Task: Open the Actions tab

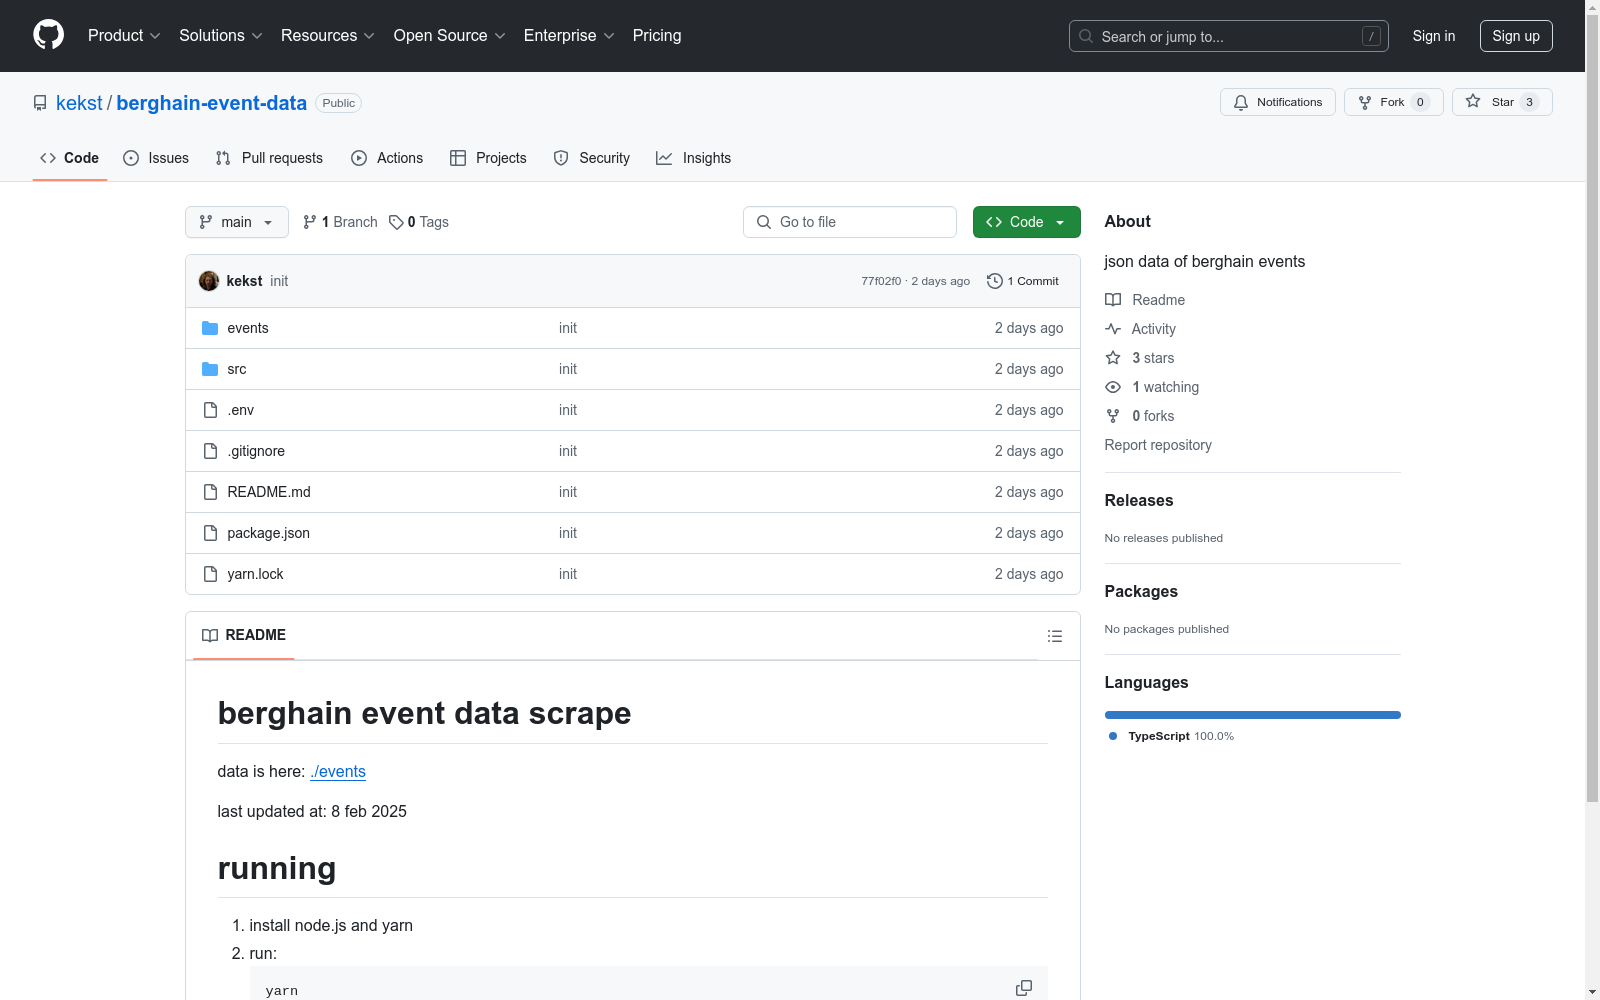Action: tap(387, 158)
